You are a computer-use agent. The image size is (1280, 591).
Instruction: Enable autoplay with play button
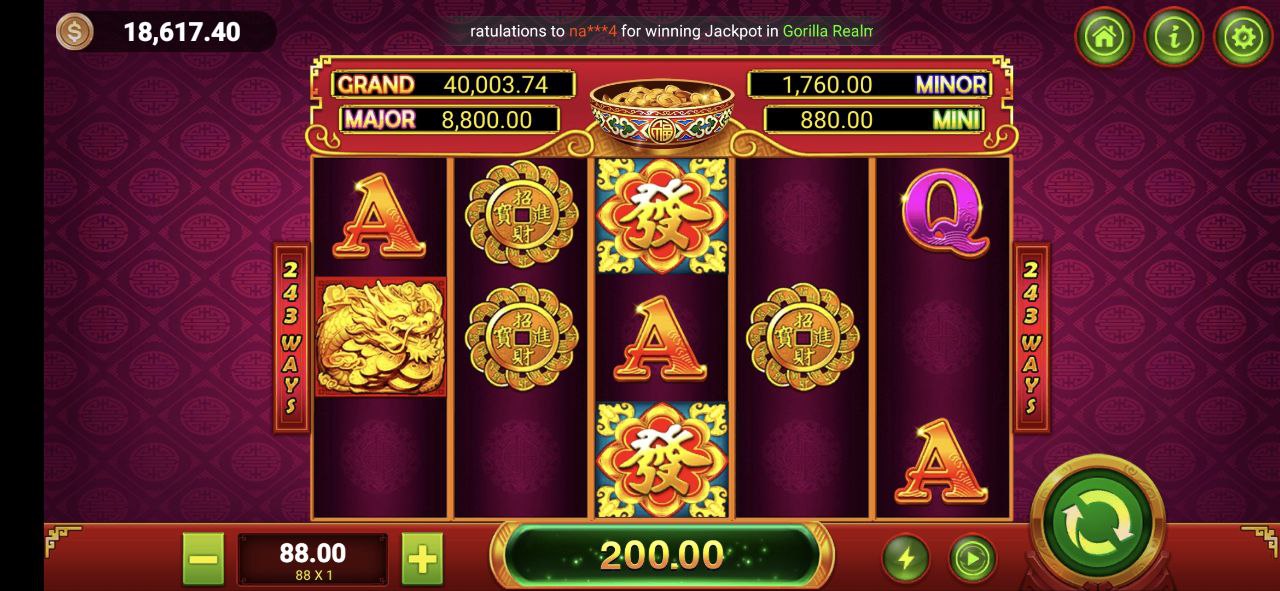point(973,558)
